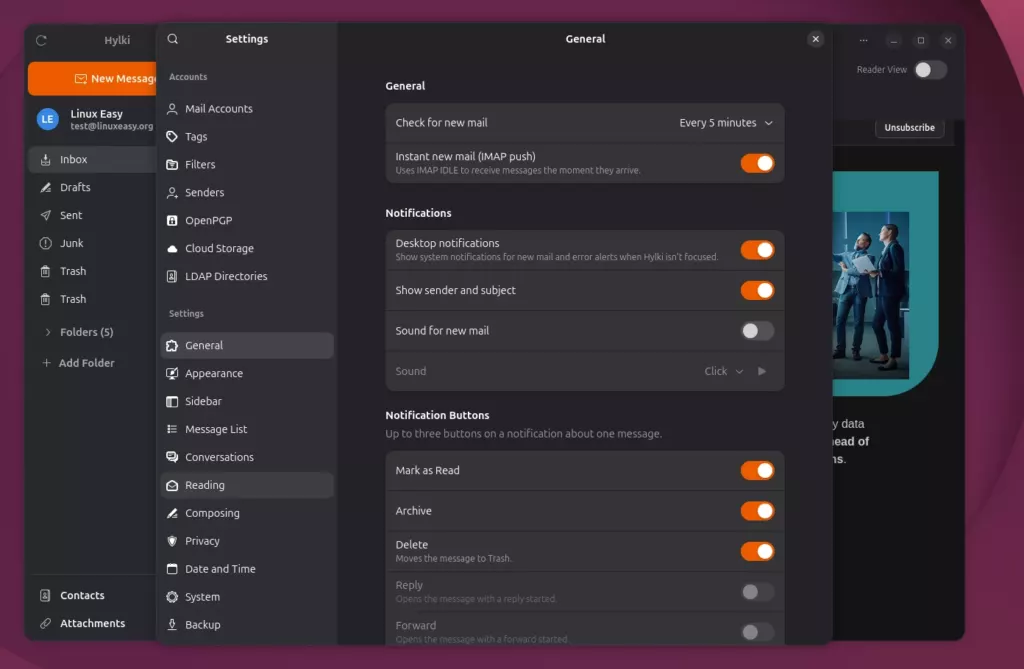The width and height of the screenshot is (1024, 669).
Task: Turn off Delete notification button switch
Action: (x=757, y=551)
